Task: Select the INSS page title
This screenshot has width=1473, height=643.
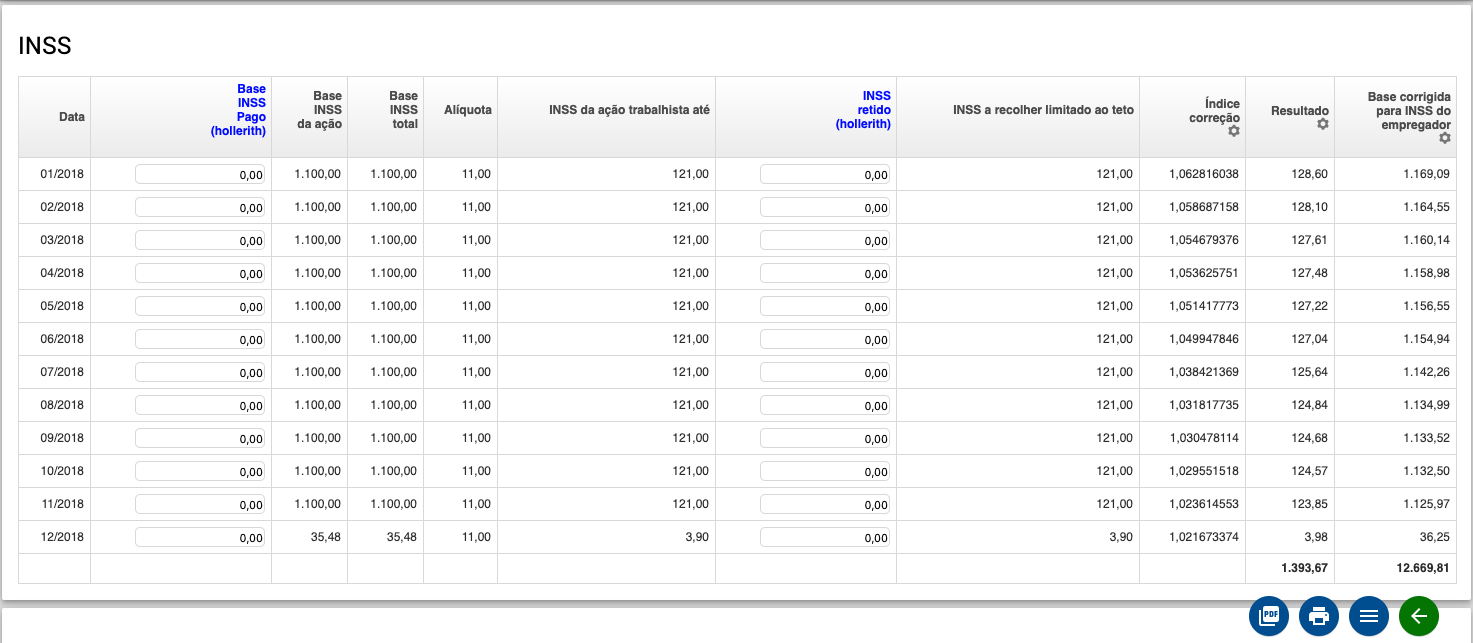Action: pos(45,46)
